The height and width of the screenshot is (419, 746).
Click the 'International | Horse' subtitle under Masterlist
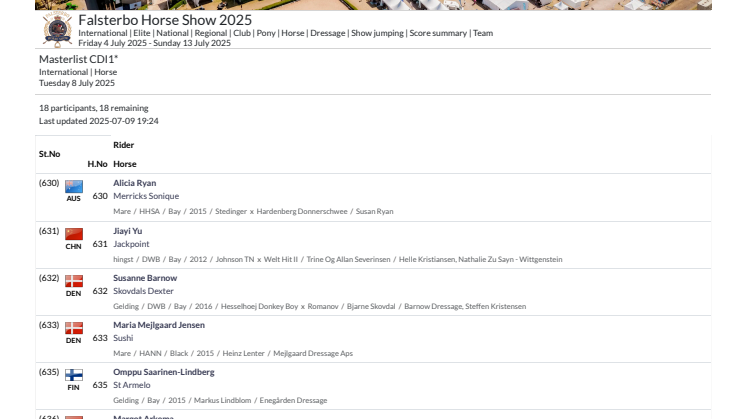(78, 72)
